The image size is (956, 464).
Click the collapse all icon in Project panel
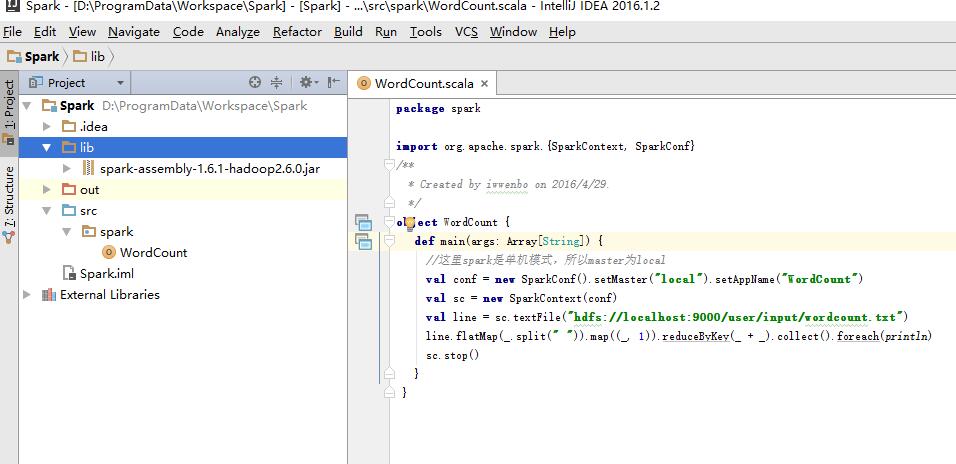(277, 83)
